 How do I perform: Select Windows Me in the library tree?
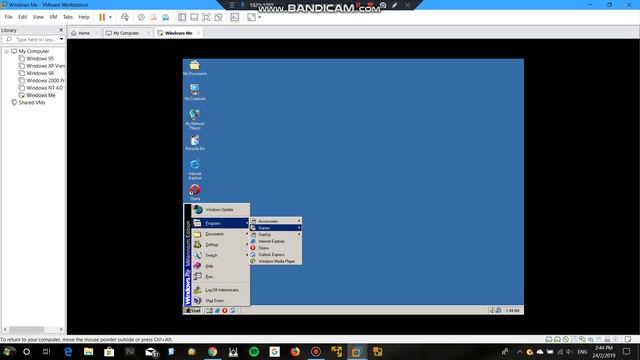(x=37, y=96)
